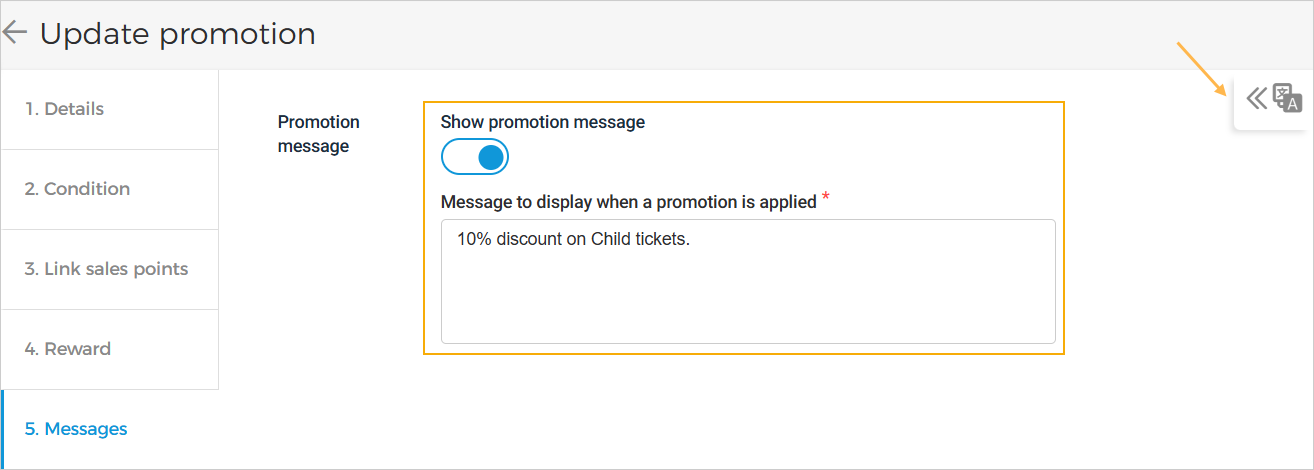This screenshot has height=470, width=1314.
Task: Click the red required asterisk
Action: [826, 198]
